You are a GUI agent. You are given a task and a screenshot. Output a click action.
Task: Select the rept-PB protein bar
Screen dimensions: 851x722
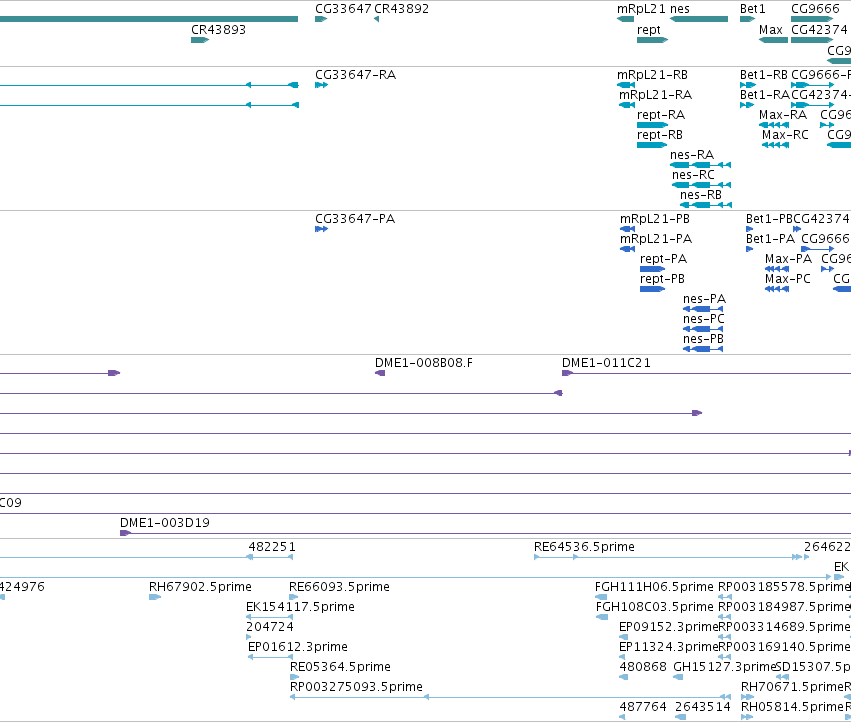point(652,289)
